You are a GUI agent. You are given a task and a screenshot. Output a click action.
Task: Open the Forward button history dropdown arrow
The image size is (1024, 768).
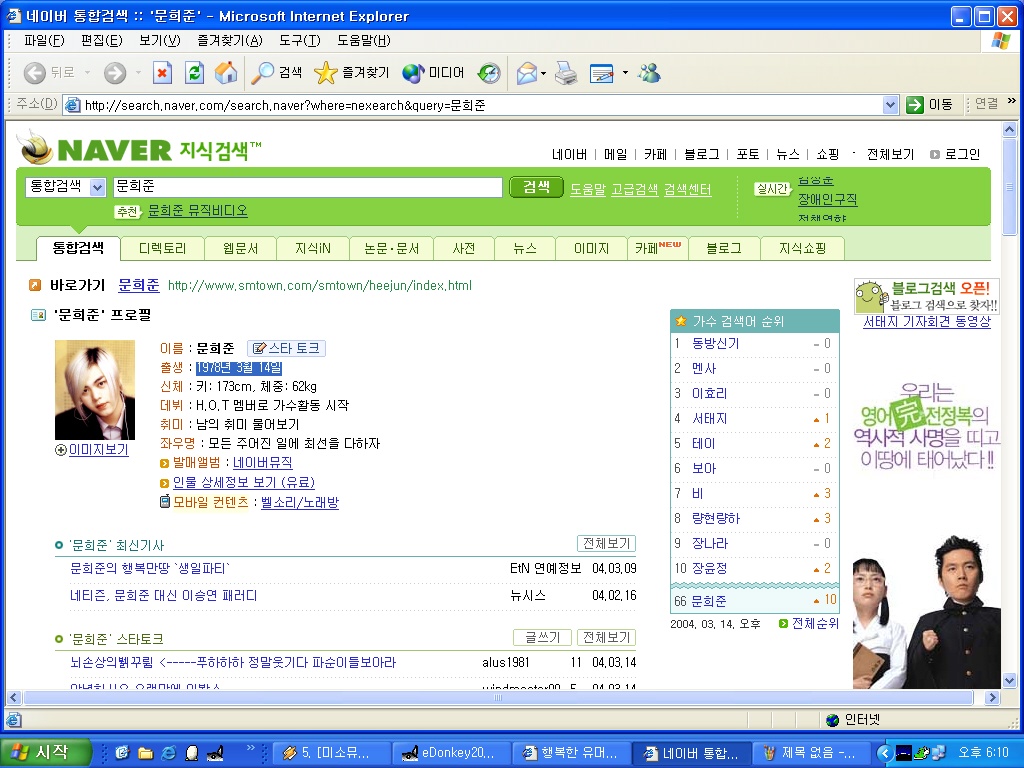point(138,72)
